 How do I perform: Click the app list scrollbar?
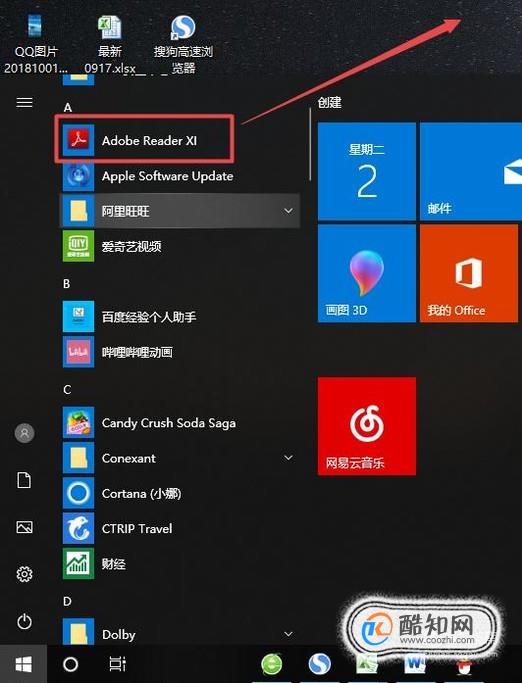coord(310,144)
